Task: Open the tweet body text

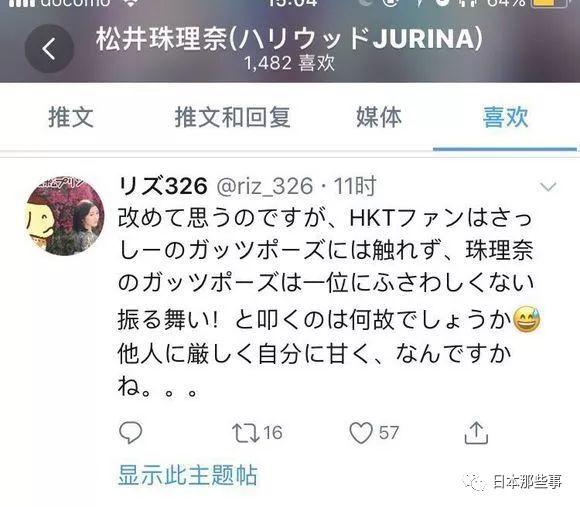Action: 328,302
